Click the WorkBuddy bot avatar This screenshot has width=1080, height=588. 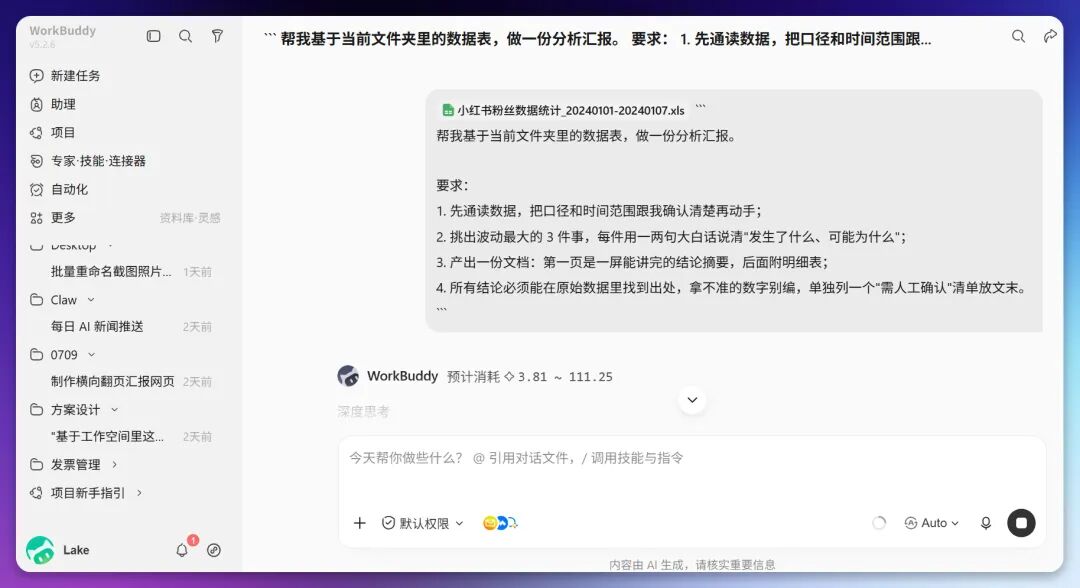coord(349,376)
